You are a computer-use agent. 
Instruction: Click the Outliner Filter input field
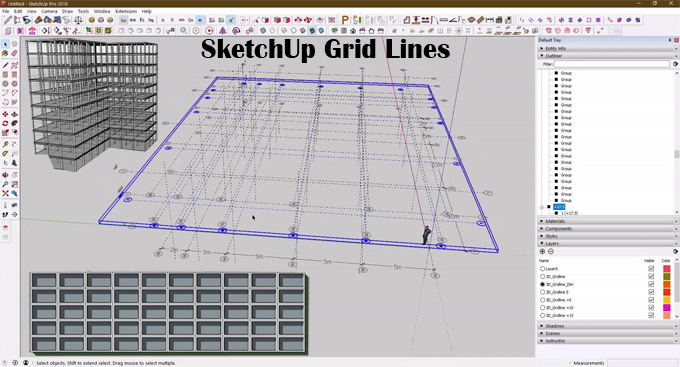pos(612,64)
